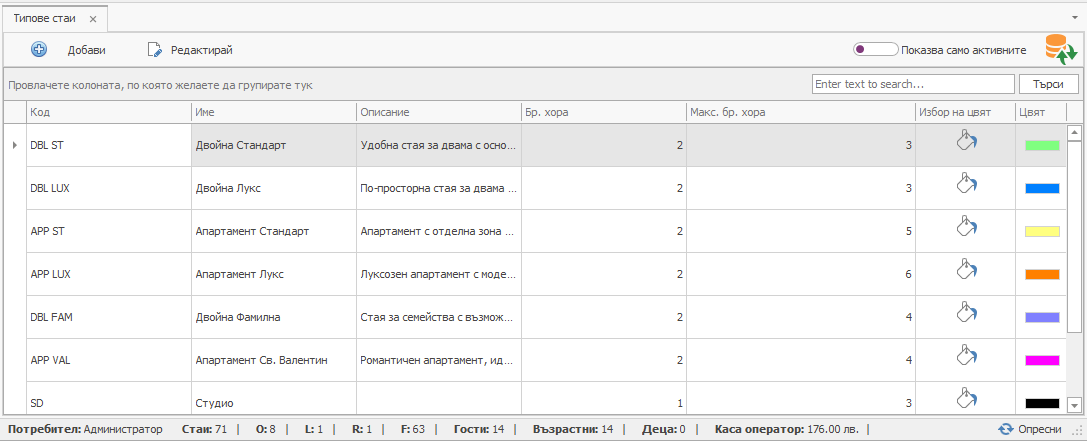Open color picker for APP ST row

pyautogui.click(x=965, y=228)
